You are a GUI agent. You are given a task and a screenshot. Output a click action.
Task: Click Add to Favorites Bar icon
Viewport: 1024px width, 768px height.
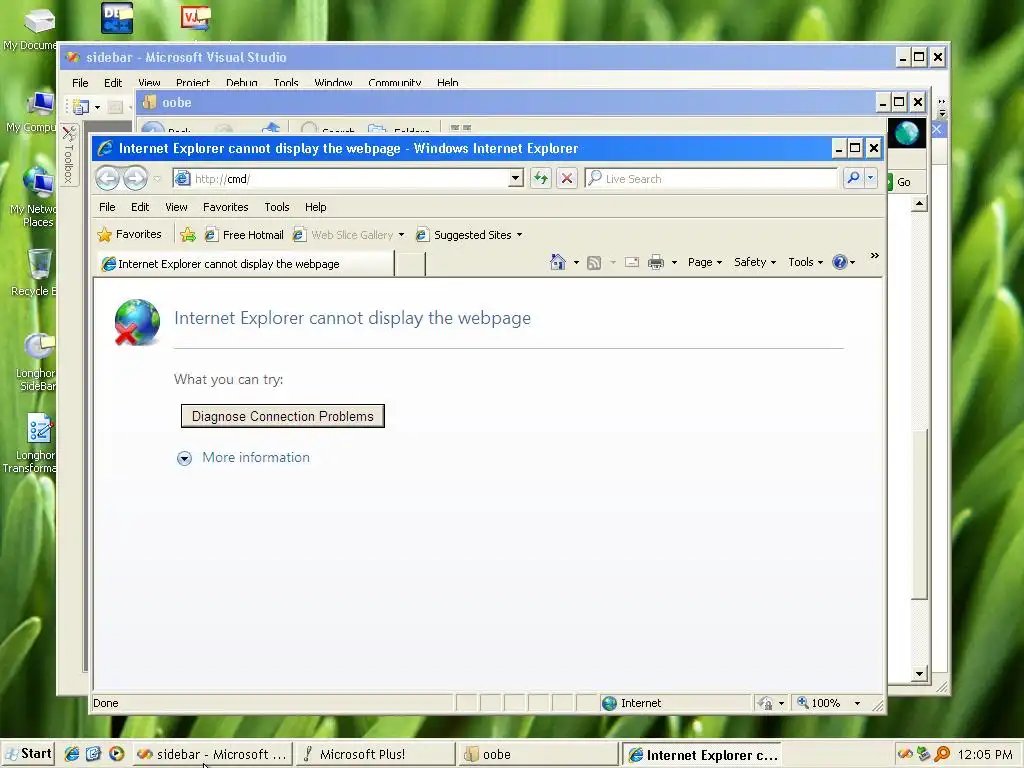pyautogui.click(x=187, y=234)
